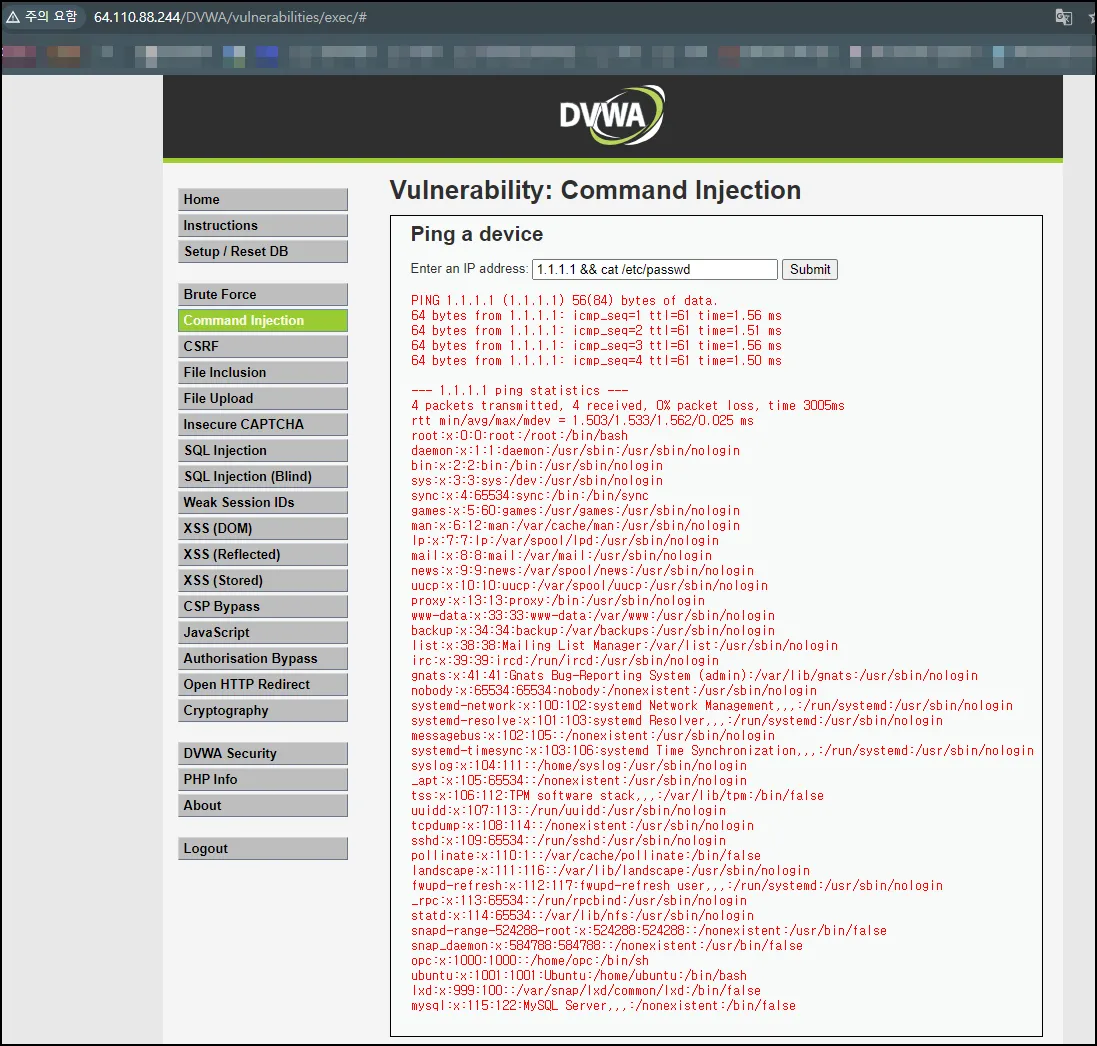Screen dimensions: 1097x1046
Task: Click the 'icmp_seq=4' ping reply line
Action: point(596,360)
